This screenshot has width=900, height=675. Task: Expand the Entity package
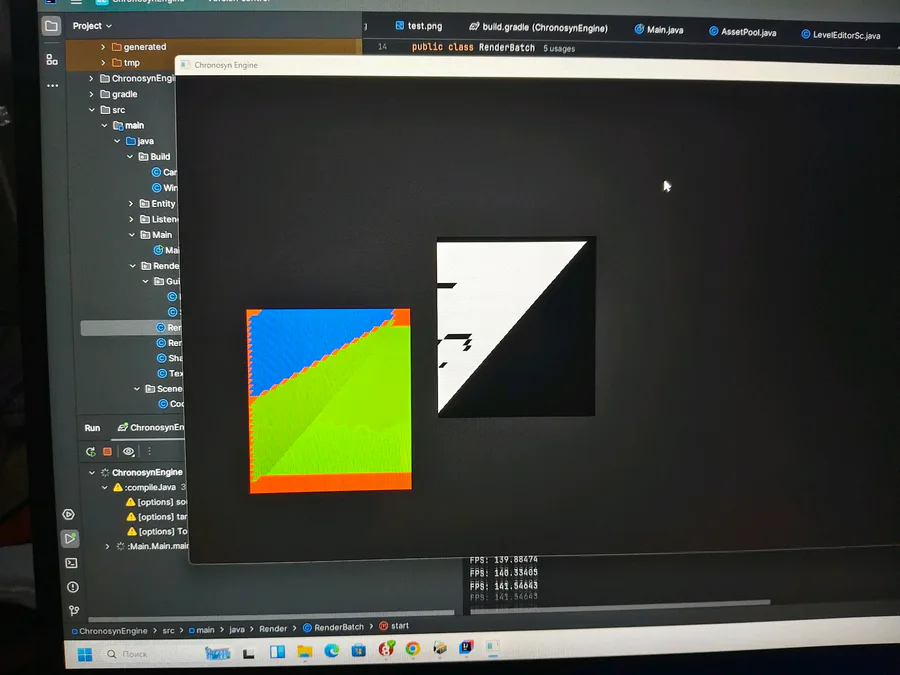pos(131,204)
